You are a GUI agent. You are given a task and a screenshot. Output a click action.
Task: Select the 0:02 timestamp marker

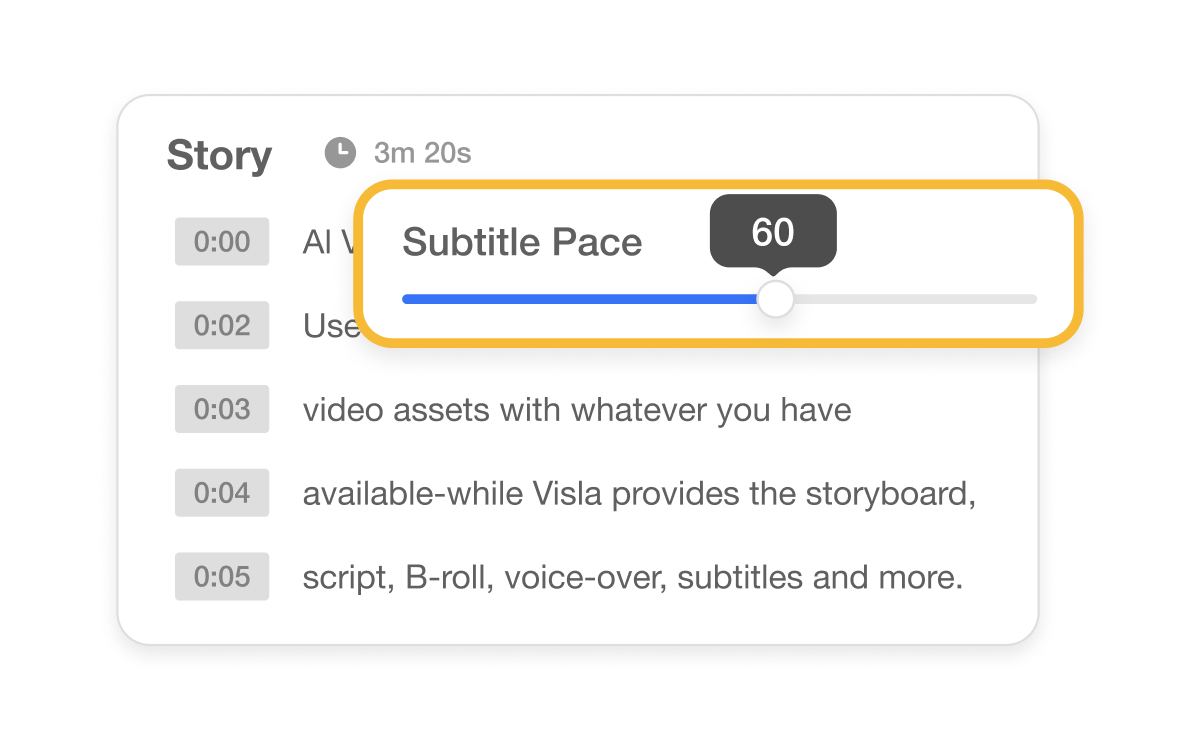(x=222, y=325)
